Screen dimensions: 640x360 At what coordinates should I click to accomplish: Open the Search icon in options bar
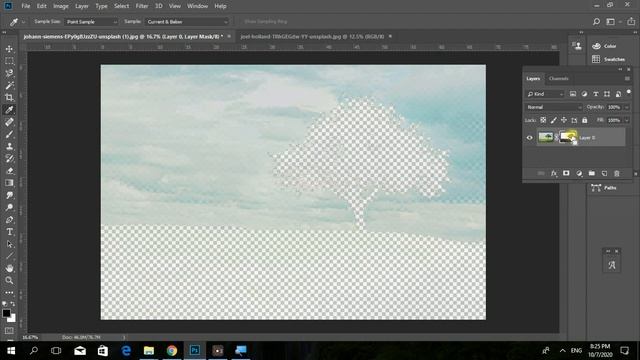click(x=596, y=22)
